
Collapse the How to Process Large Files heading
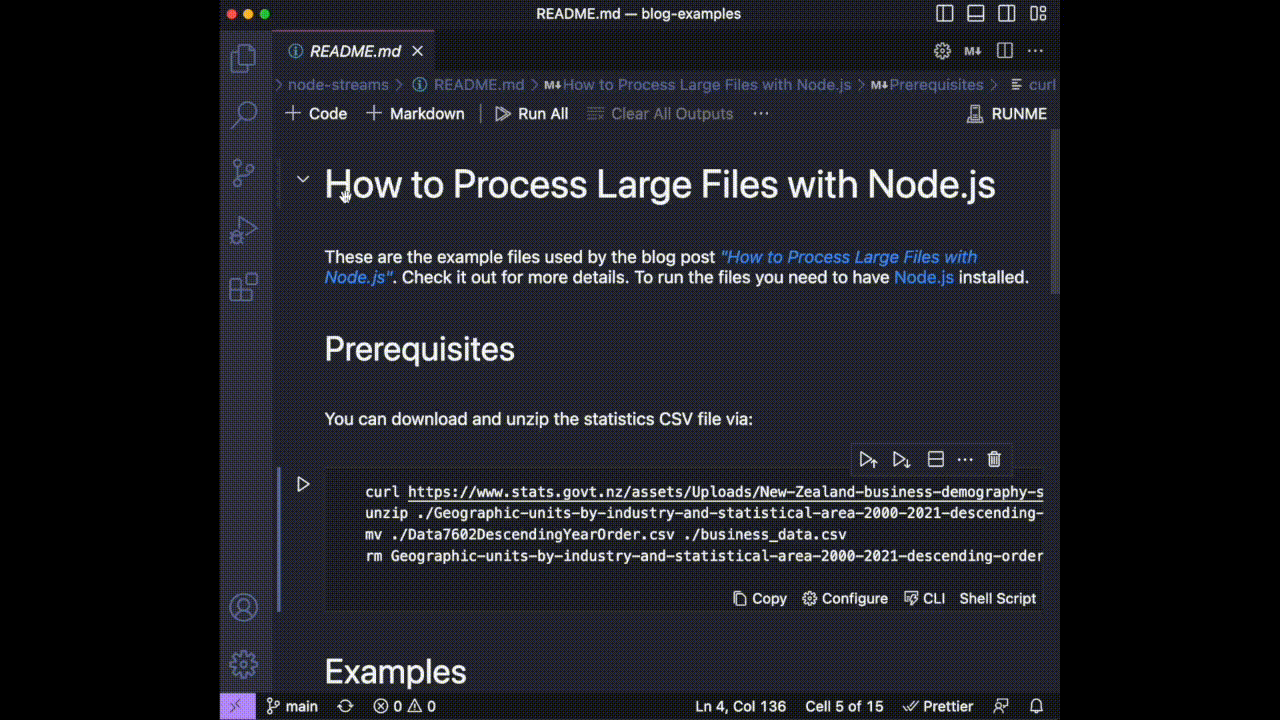pos(302,180)
